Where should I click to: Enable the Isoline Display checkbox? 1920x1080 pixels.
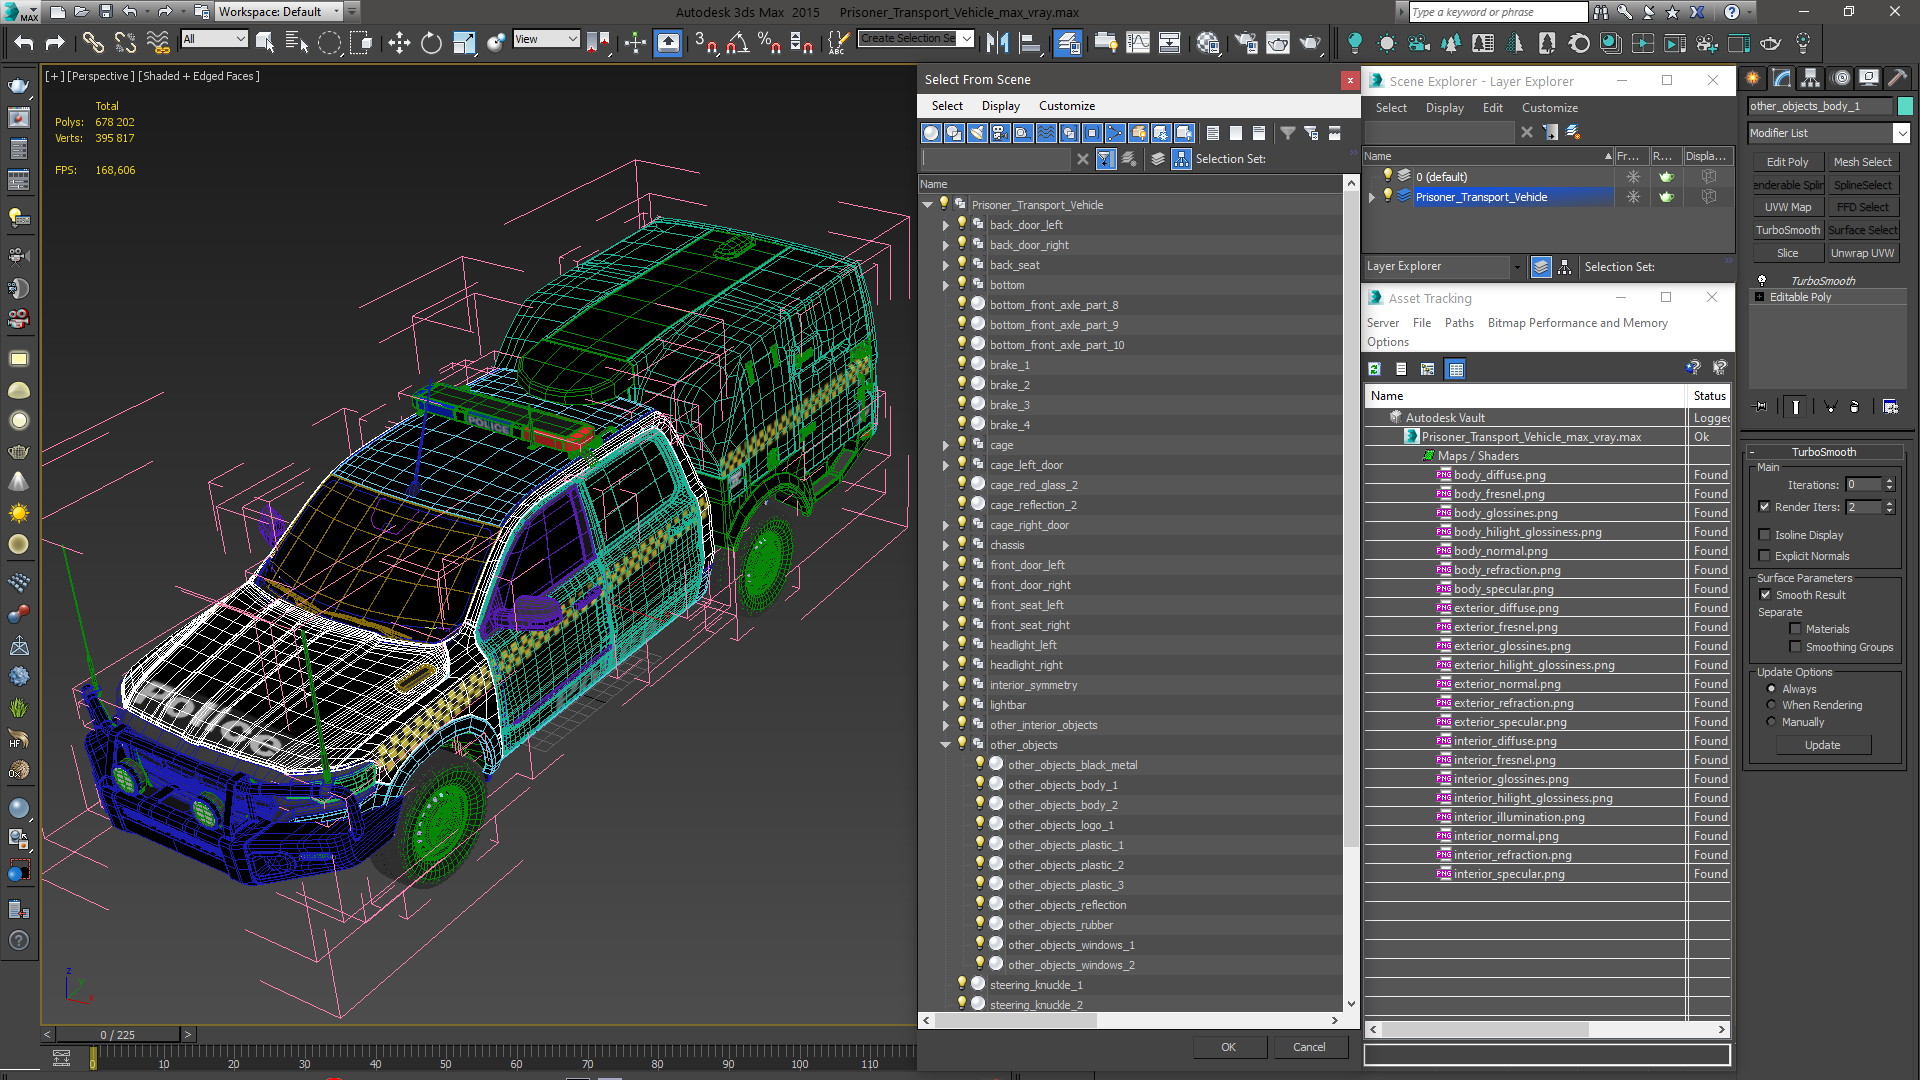1765,534
